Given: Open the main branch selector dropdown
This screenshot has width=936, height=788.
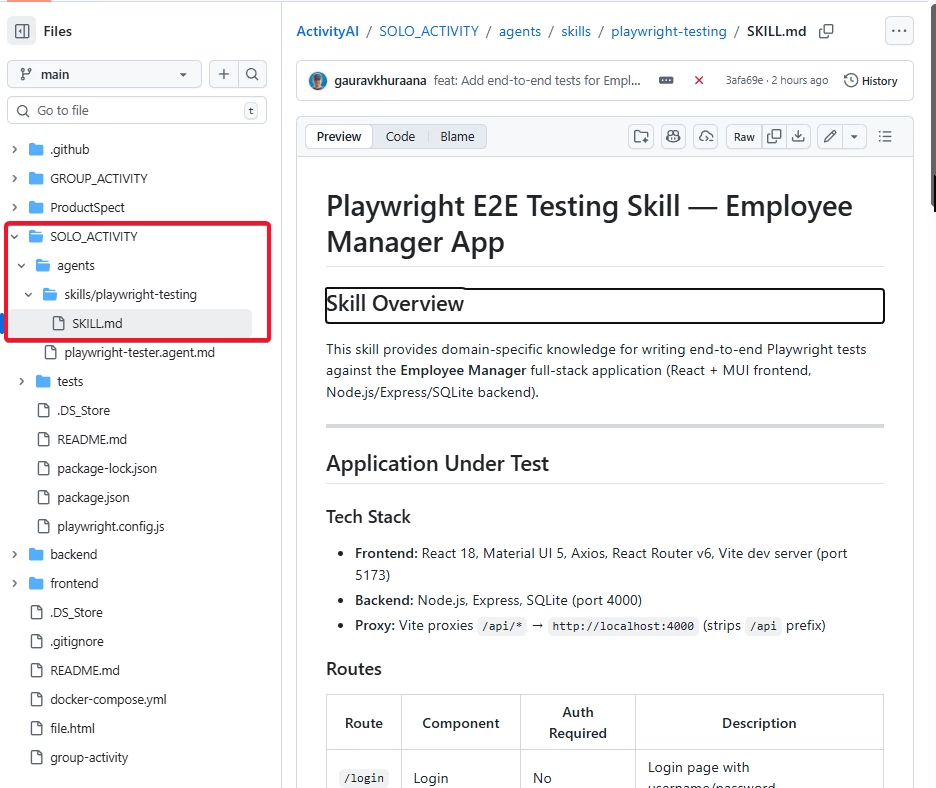Looking at the screenshot, I should pos(104,74).
